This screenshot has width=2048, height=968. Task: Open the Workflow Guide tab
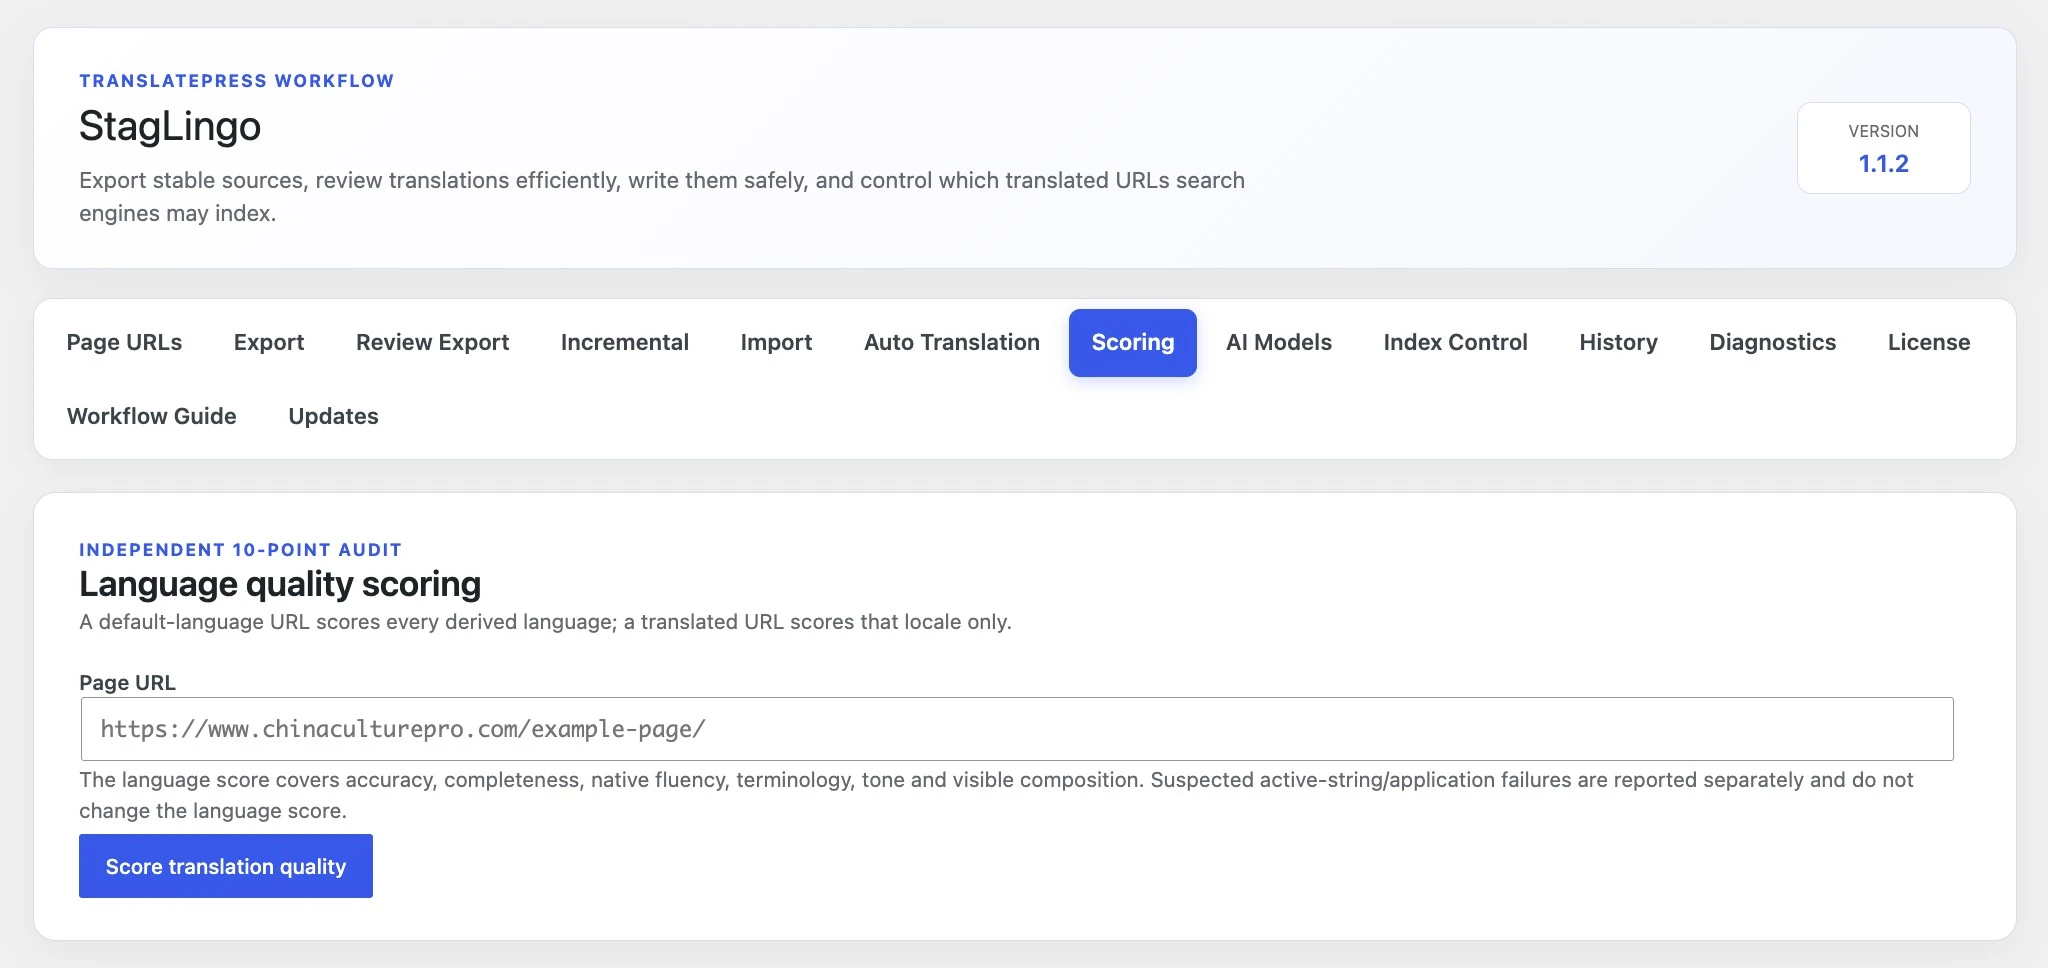pyautogui.click(x=152, y=416)
